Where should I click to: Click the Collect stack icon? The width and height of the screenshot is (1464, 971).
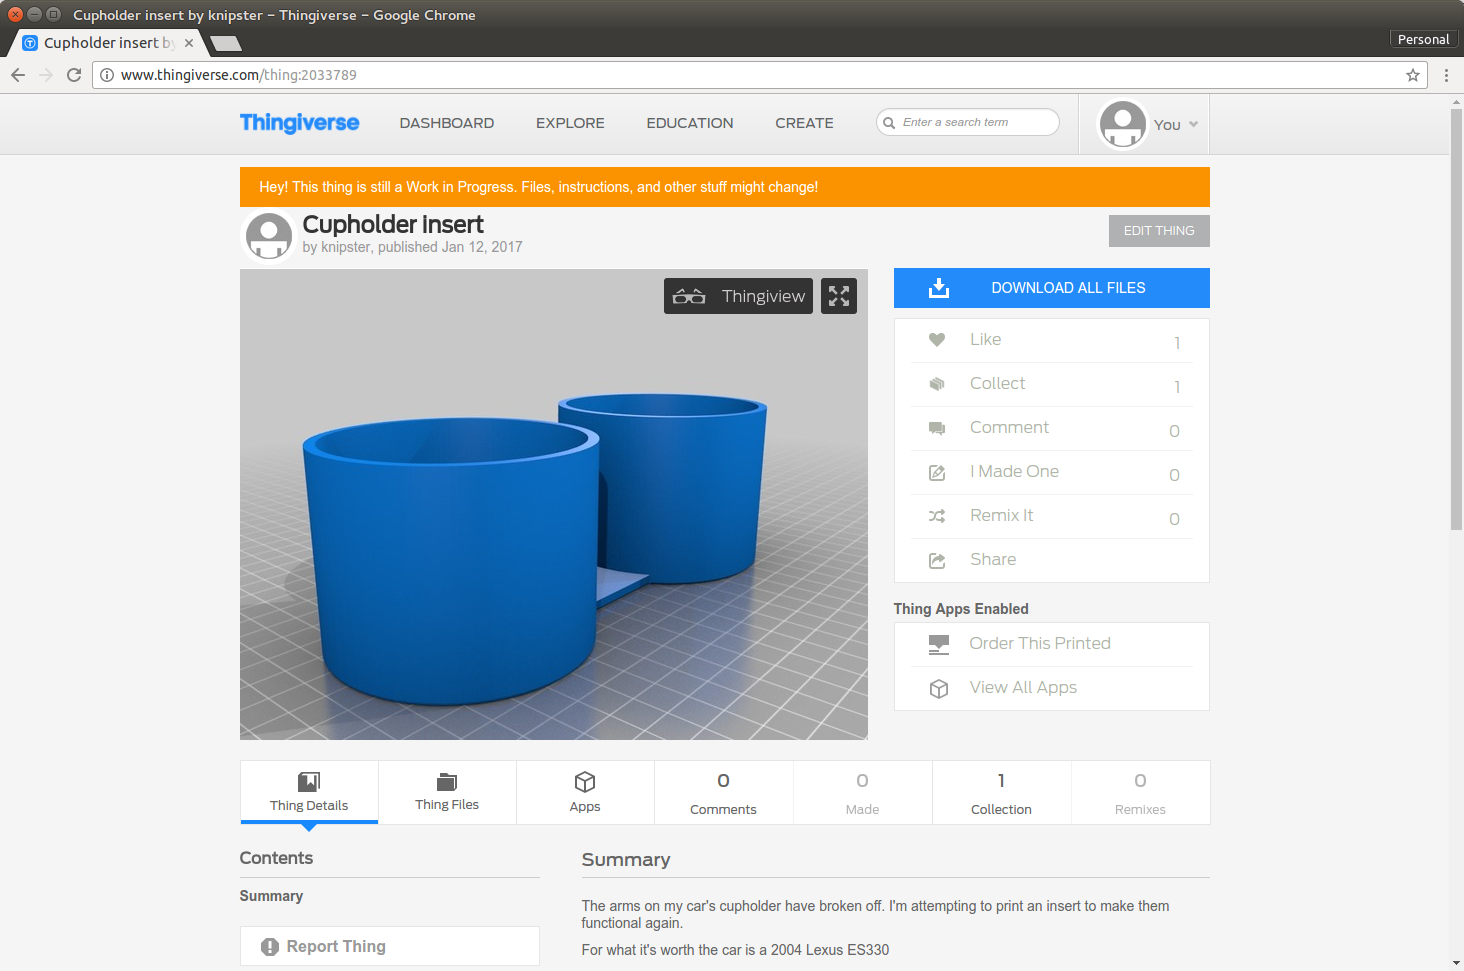[x=937, y=384]
